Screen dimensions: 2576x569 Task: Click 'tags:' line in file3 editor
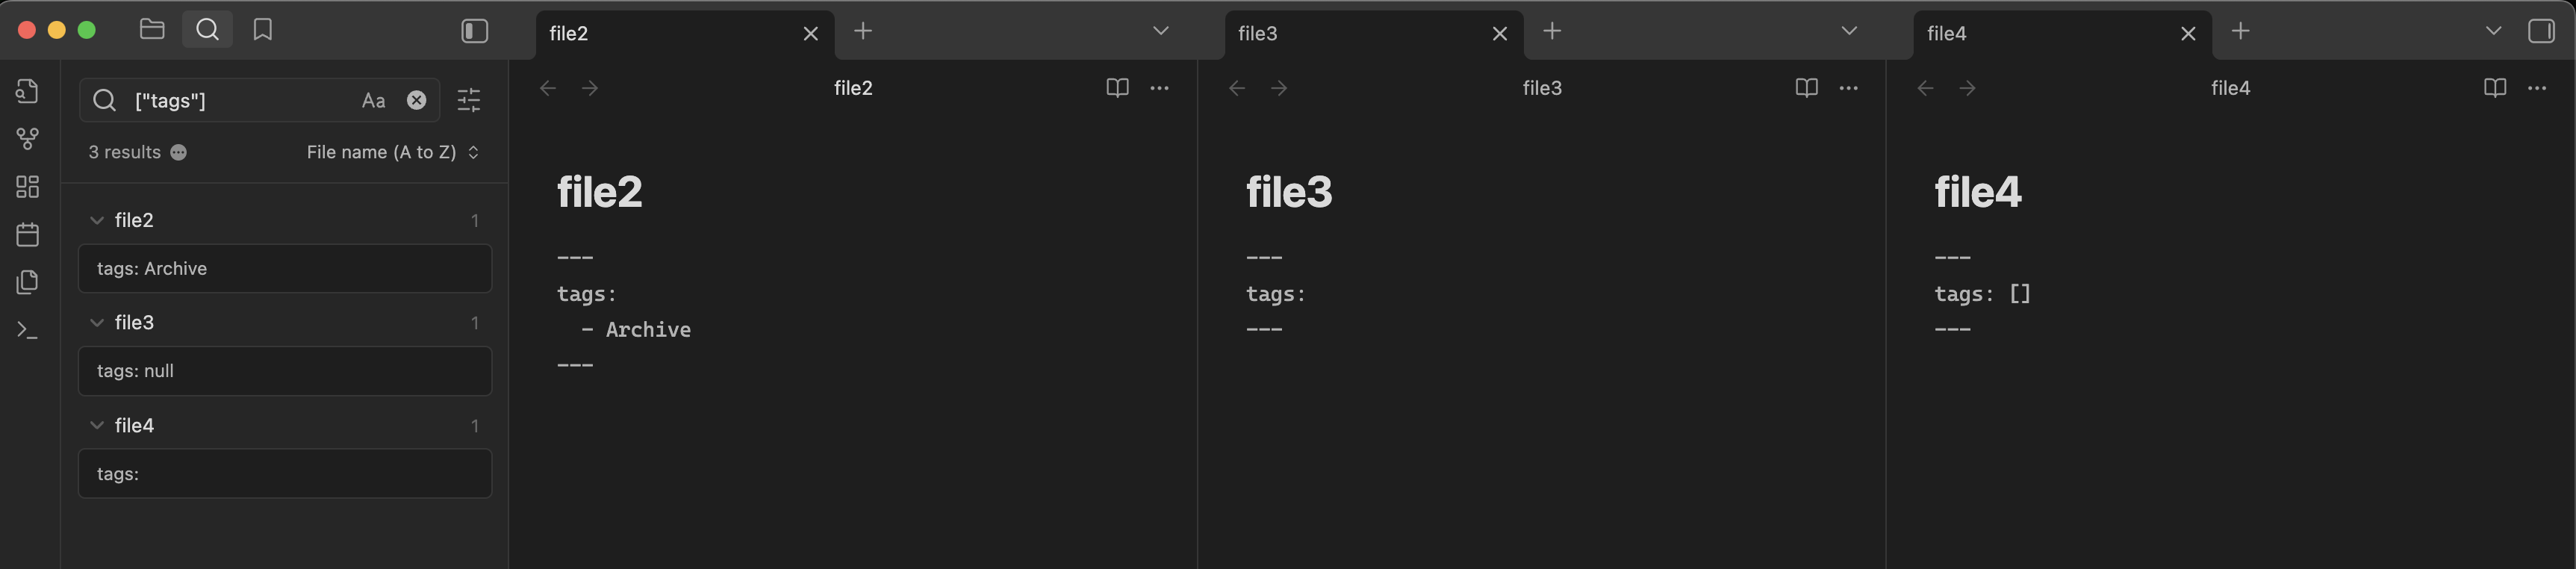coord(1276,294)
